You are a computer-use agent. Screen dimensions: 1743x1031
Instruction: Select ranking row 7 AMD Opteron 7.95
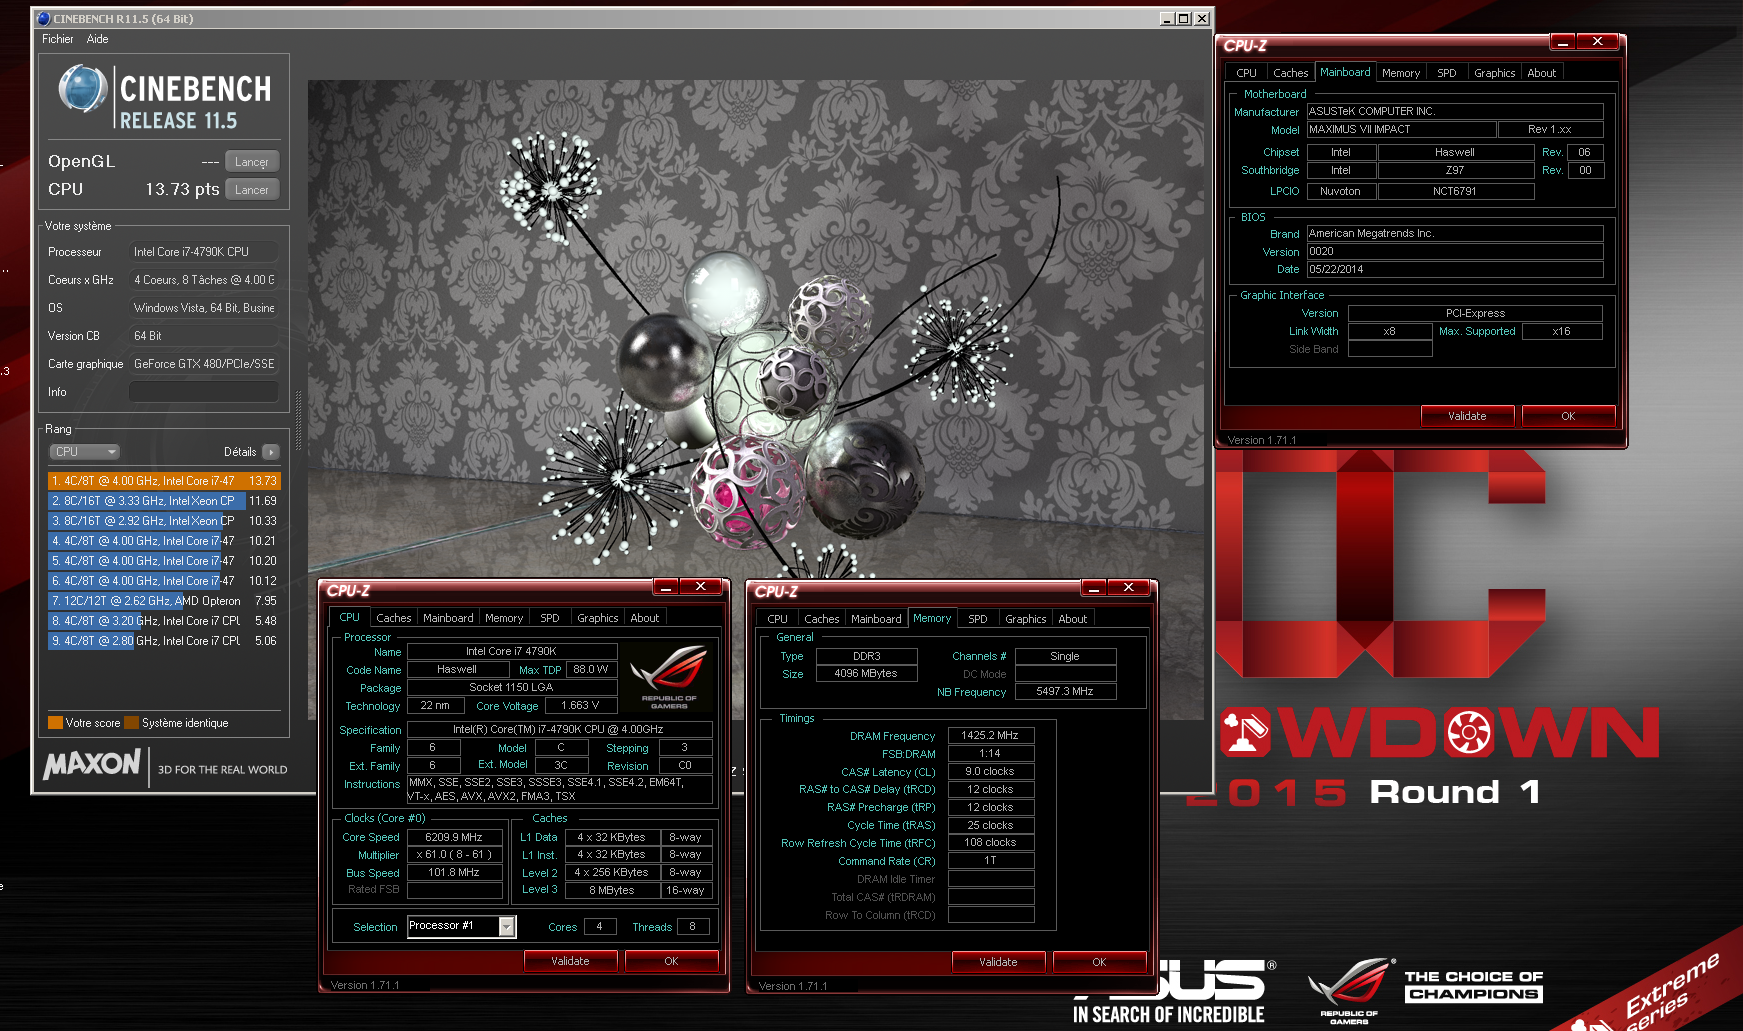[x=164, y=601]
